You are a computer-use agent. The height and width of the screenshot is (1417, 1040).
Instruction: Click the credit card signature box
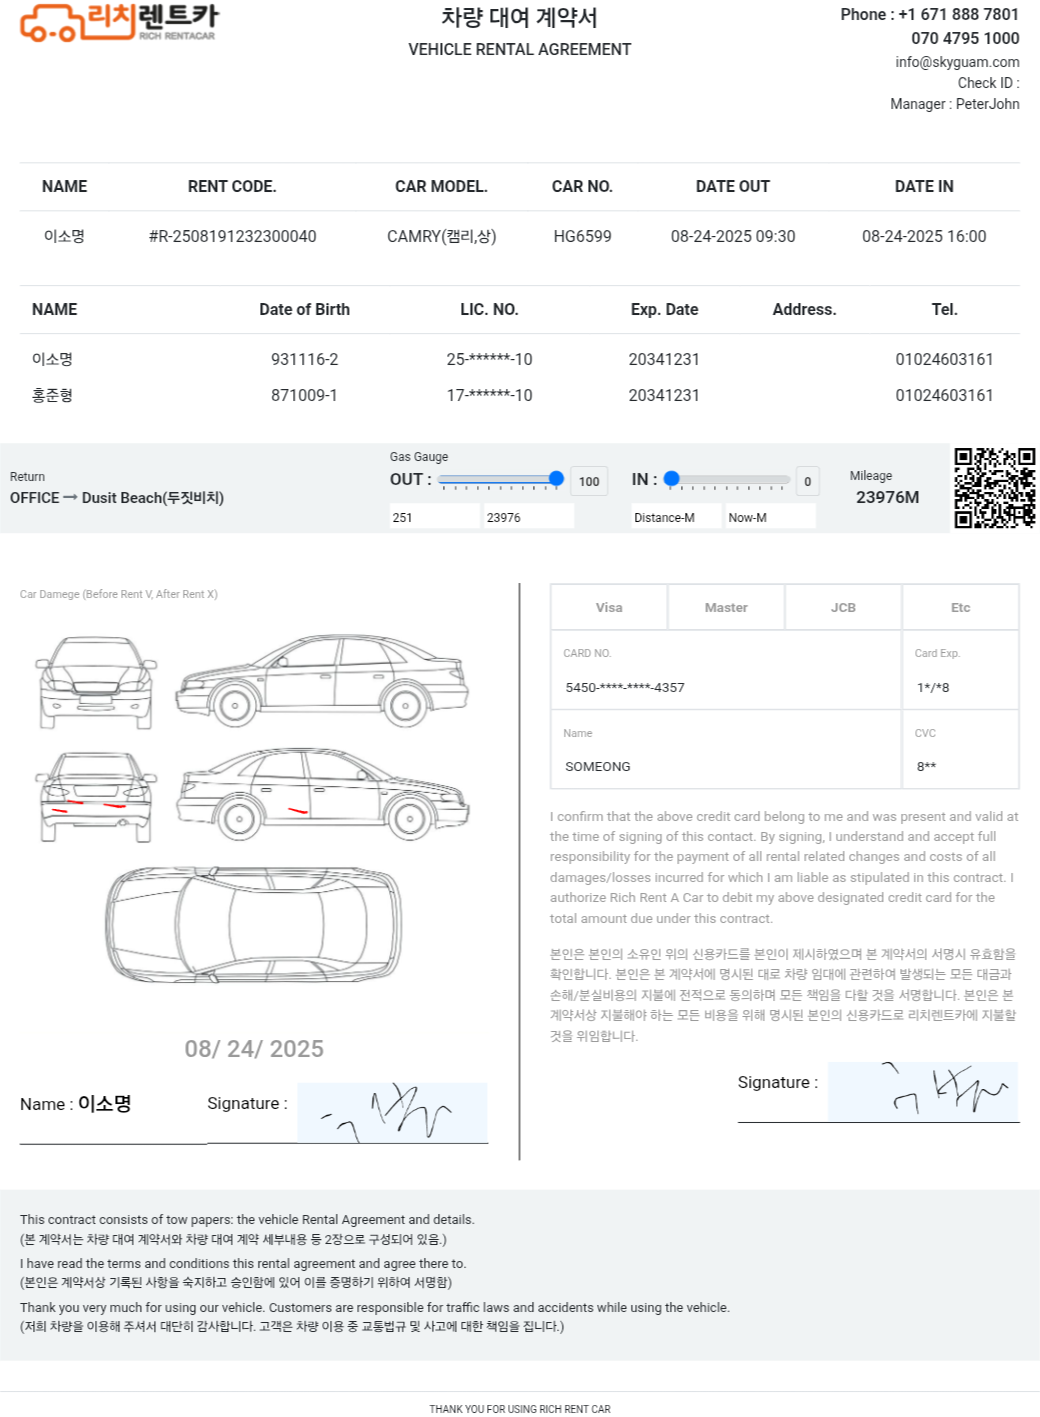922,1092
